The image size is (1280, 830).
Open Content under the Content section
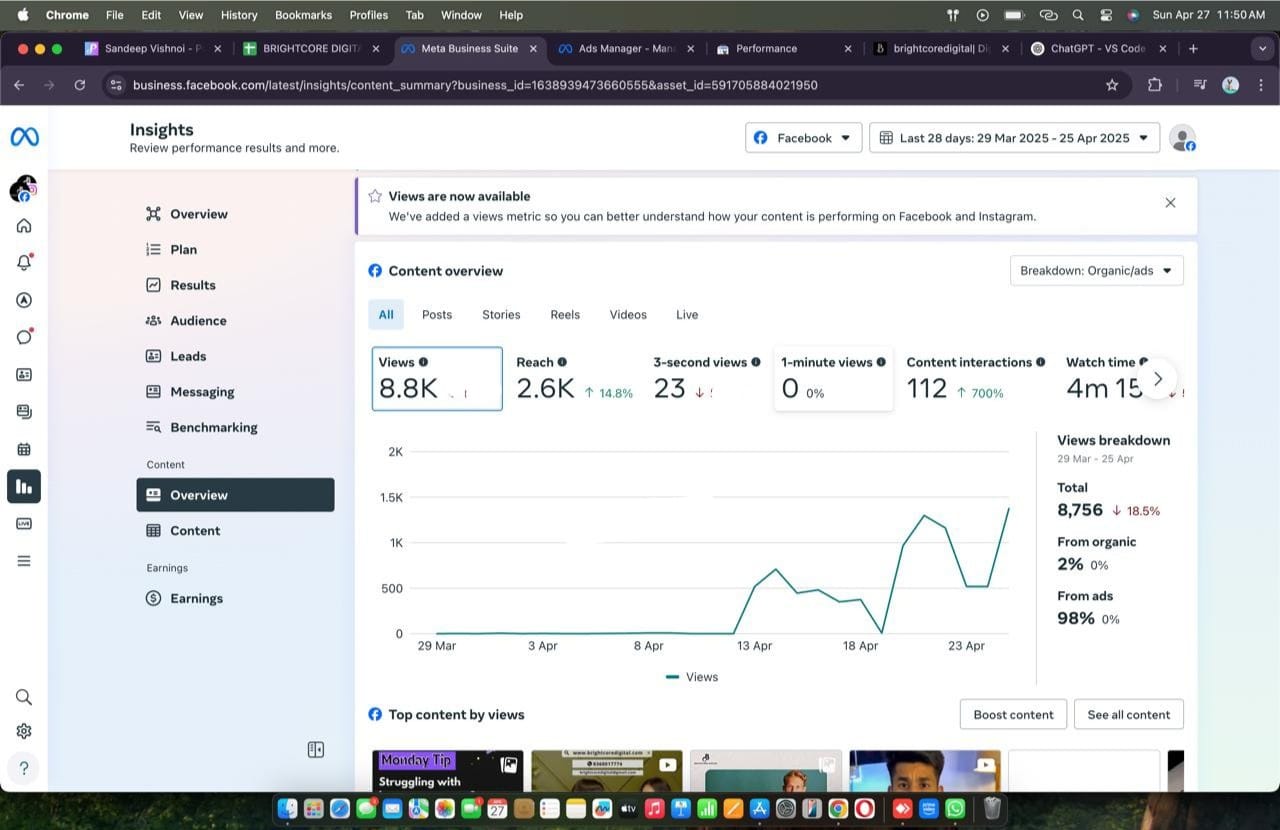[195, 531]
